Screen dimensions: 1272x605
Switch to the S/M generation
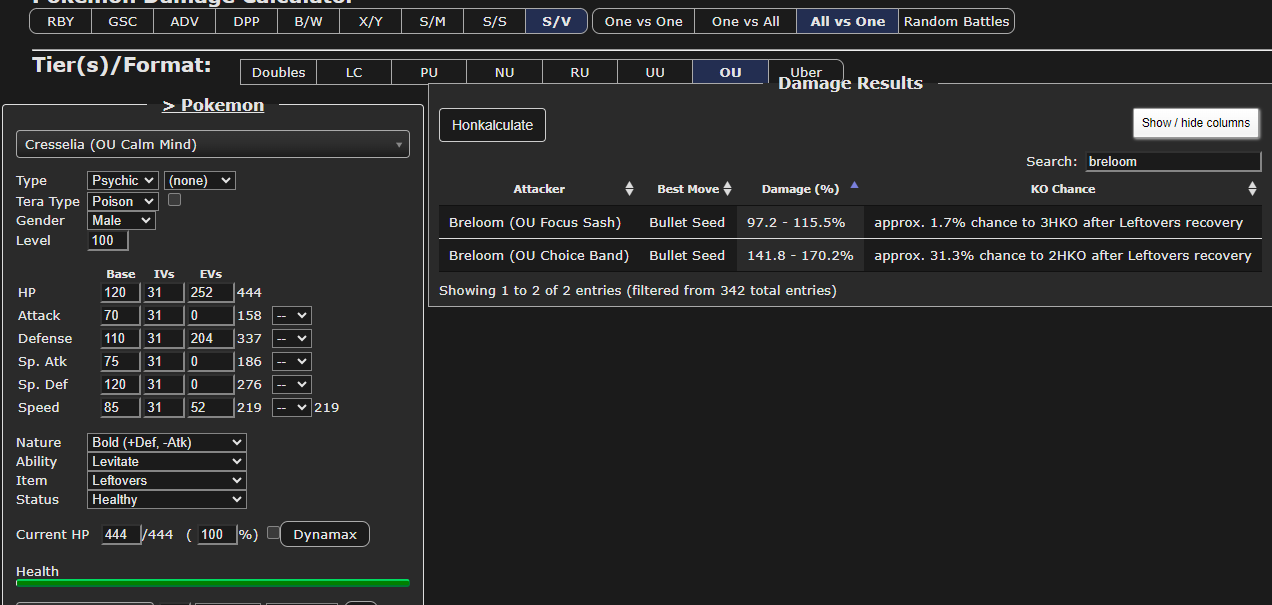point(432,21)
